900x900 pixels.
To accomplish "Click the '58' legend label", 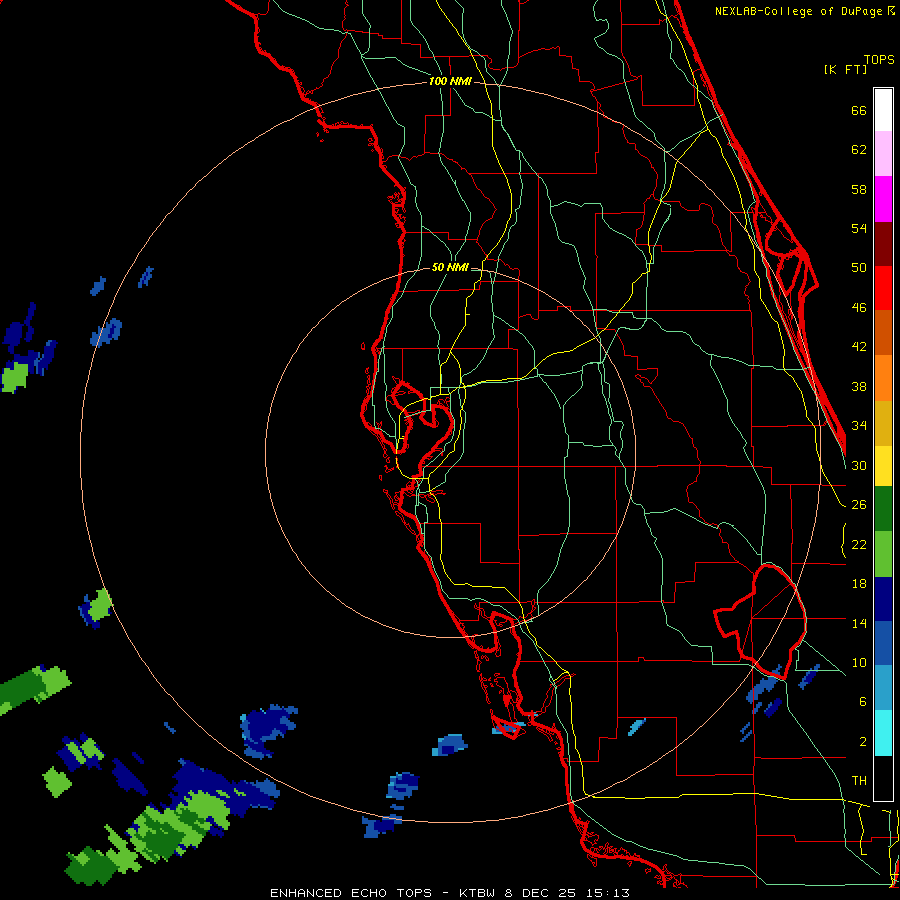I will coord(859,189).
